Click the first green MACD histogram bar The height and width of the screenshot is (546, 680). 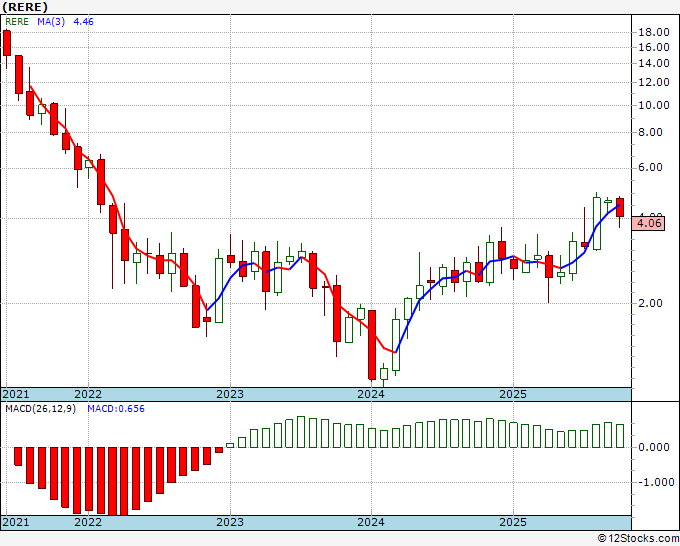coord(230,445)
